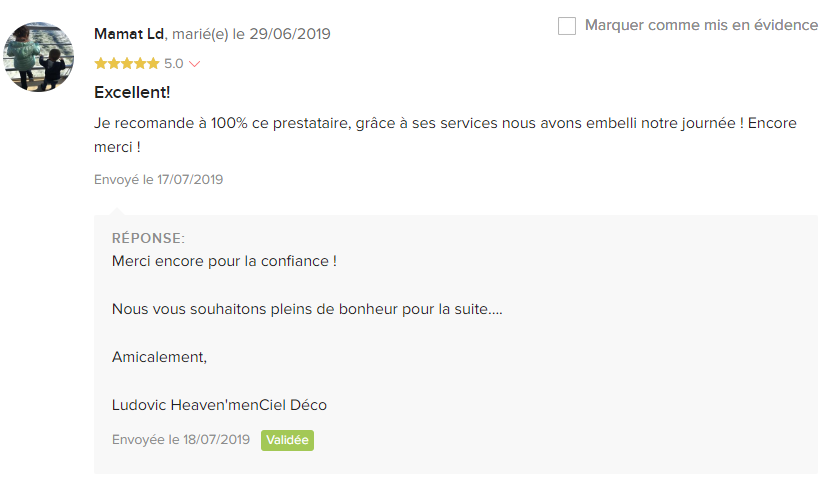Click the five gold stars rating
Viewport: 834px width, 493px height.
127,64
